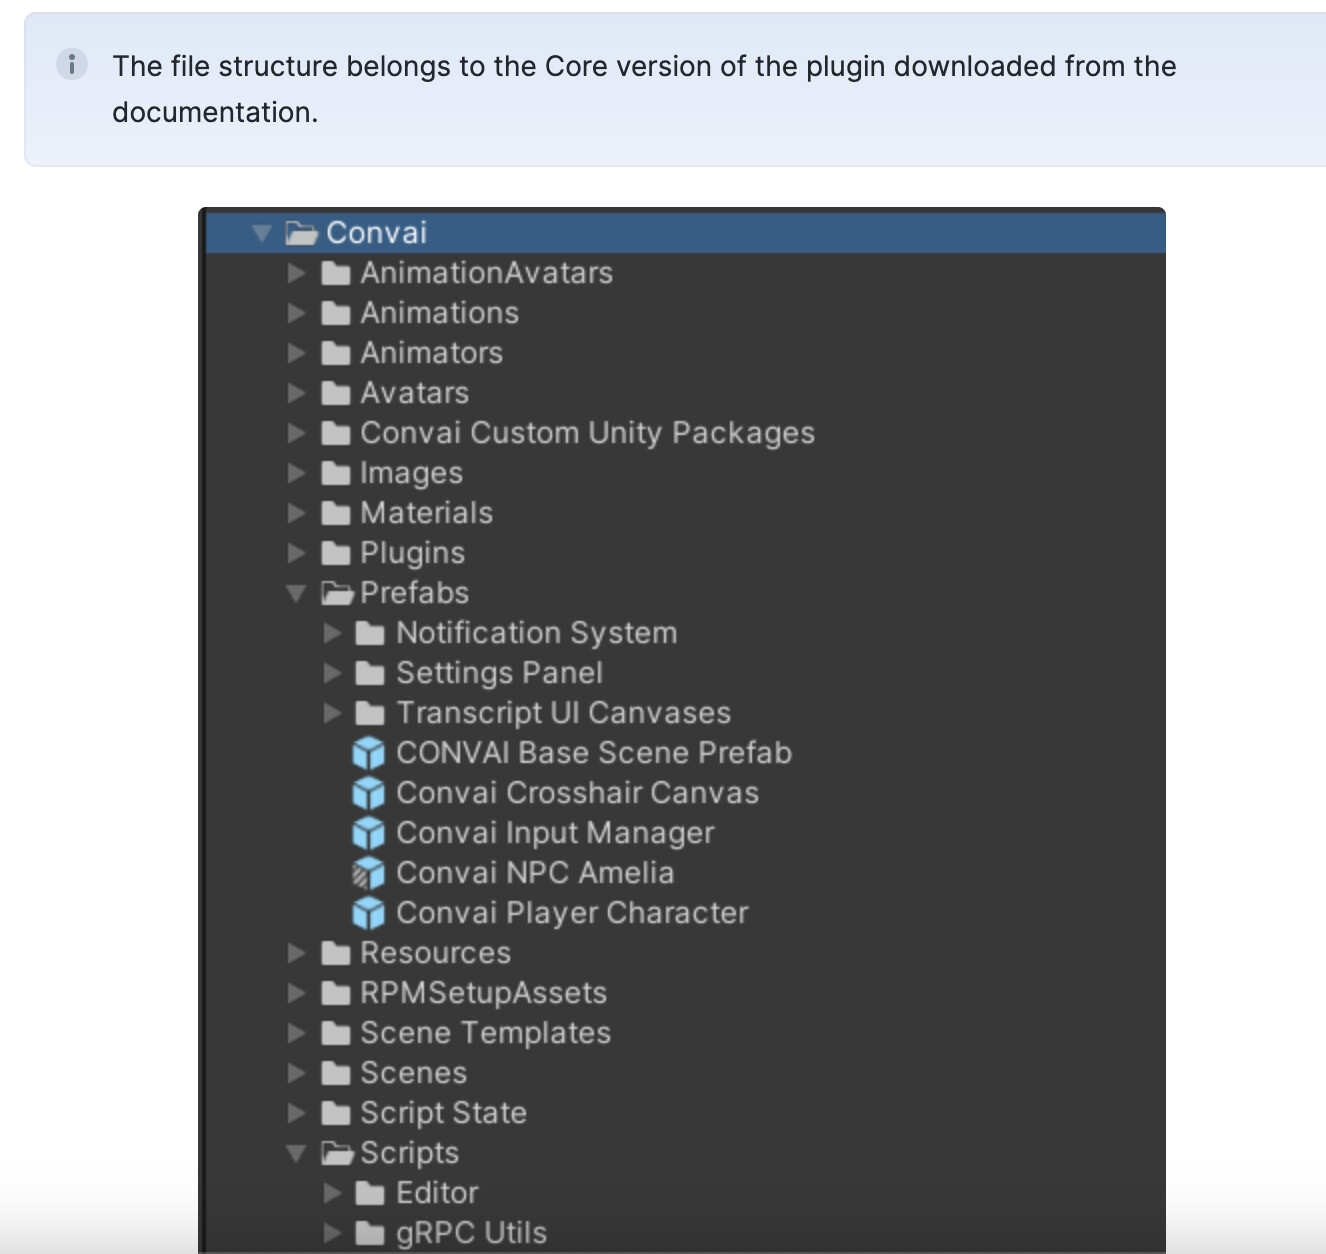Select the 'Scene Templates' label
Viewport: 1326px width, 1254px height.
[x=486, y=1034]
